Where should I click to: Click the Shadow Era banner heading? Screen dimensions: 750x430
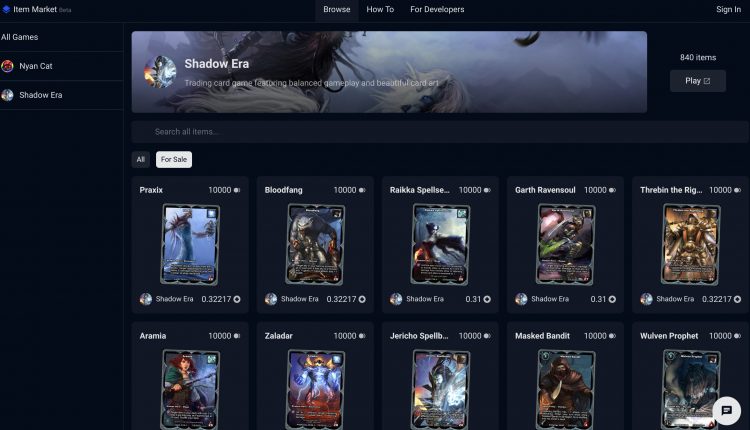click(217, 64)
